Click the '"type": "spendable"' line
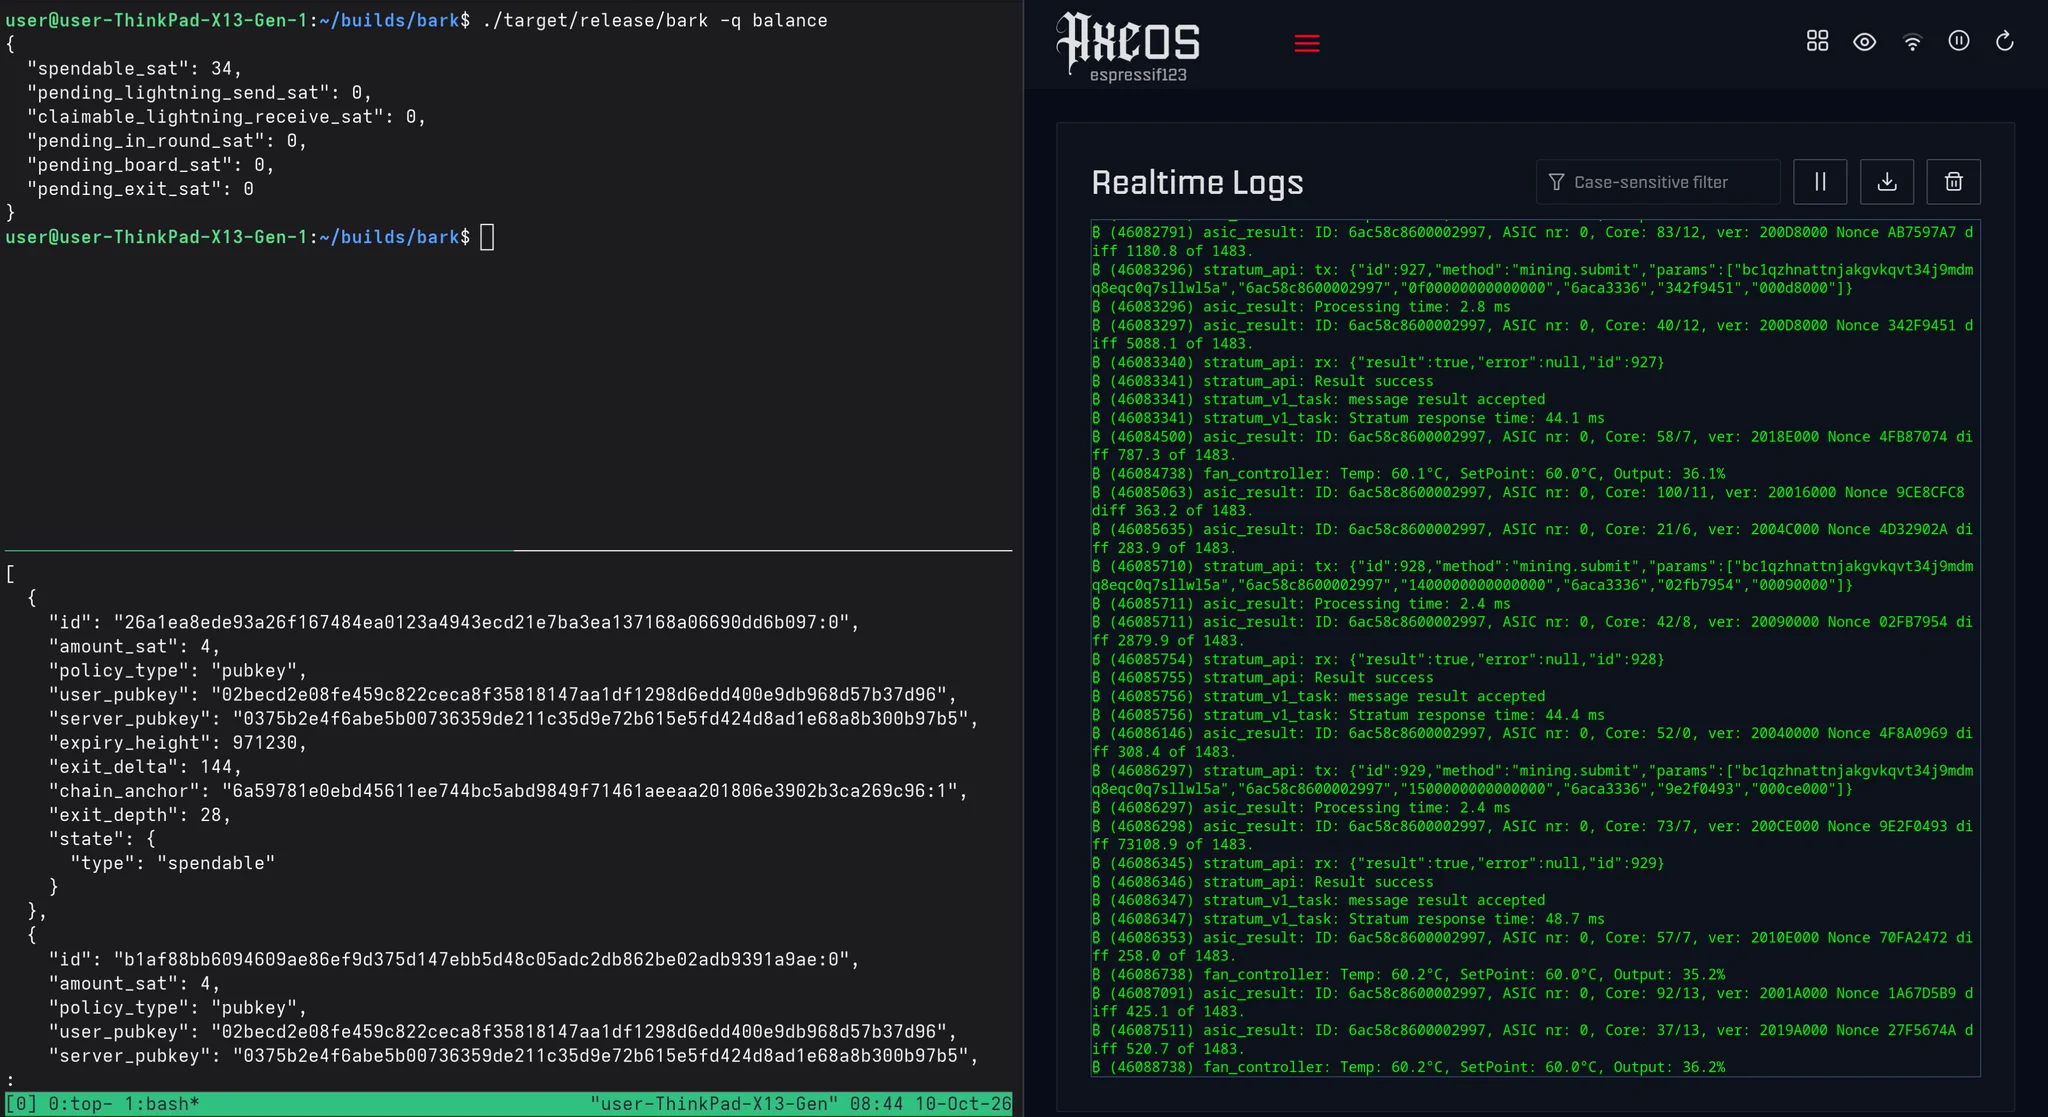 pos(172,863)
